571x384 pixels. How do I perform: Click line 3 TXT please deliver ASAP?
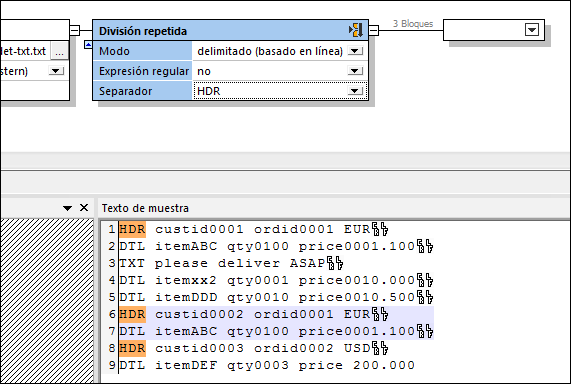click(x=222, y=263)
